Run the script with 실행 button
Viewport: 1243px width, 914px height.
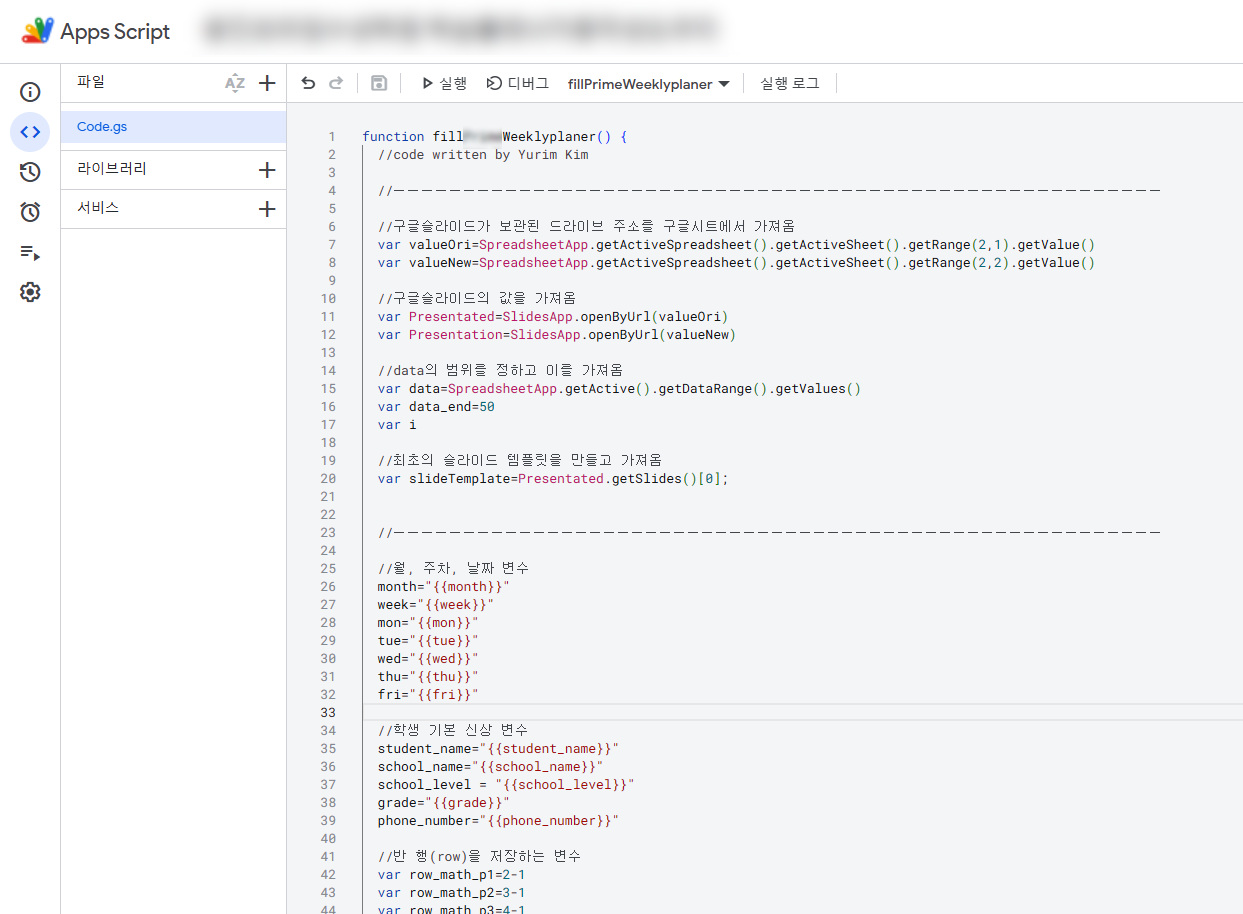(442, 84)
